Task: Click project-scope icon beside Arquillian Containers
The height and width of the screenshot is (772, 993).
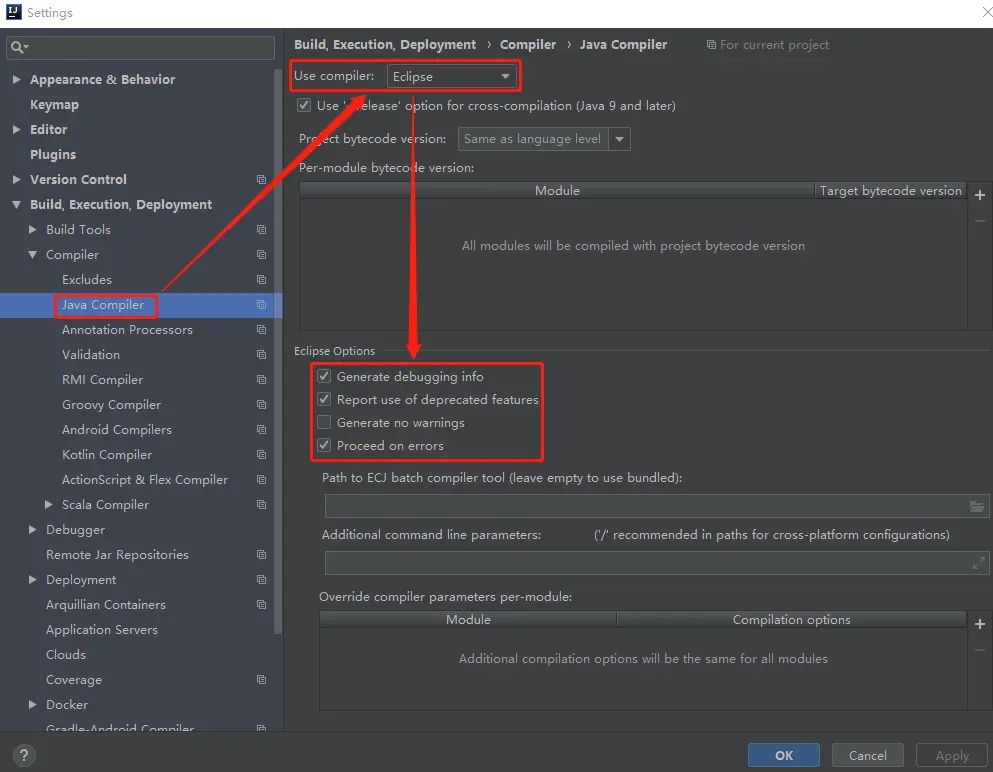Action: point(261,605)
